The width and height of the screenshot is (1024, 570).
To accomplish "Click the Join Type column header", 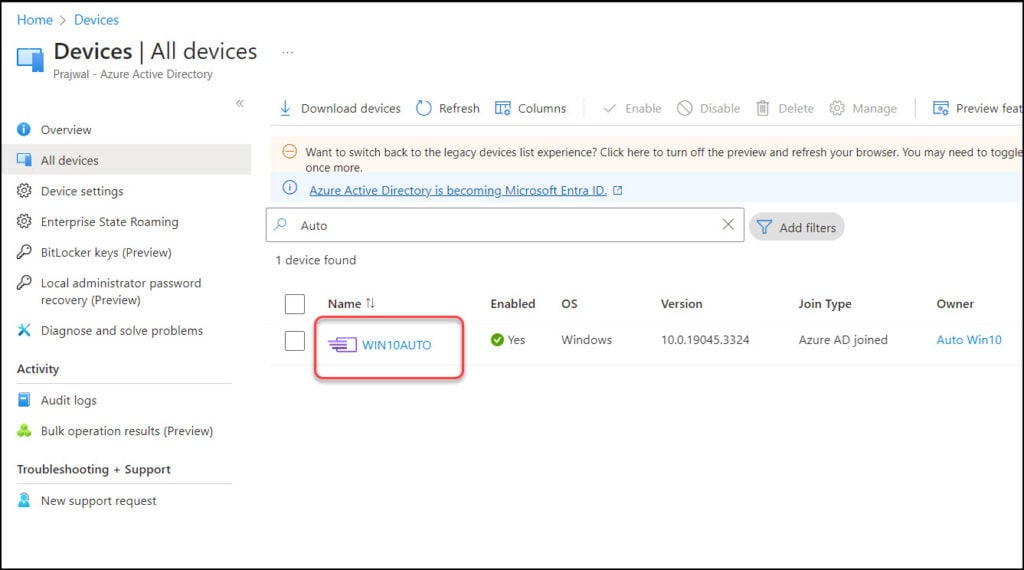I will [824, 304].
